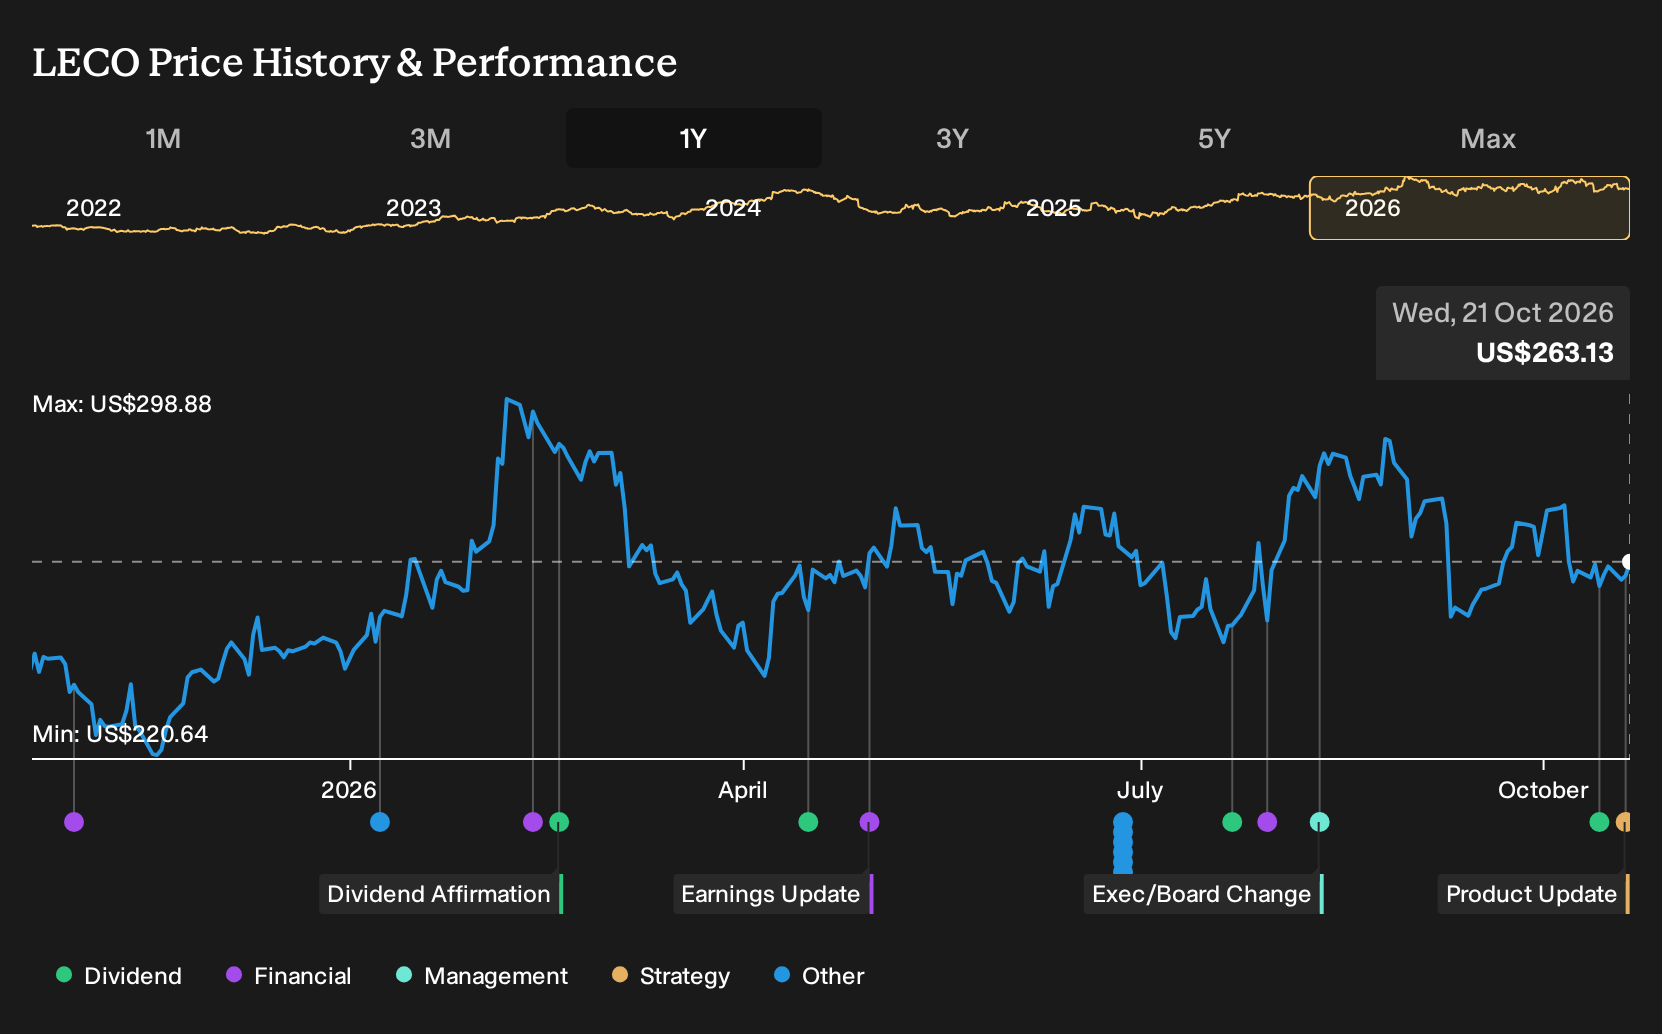
Task: Click the purple event dot at far left
Action: (74, 822)
